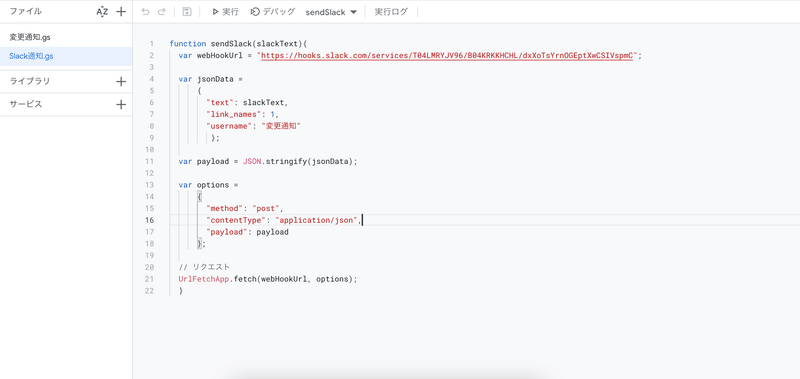Click line number 16 in the gutter
The image size is (800, 379).
(149, 220)
